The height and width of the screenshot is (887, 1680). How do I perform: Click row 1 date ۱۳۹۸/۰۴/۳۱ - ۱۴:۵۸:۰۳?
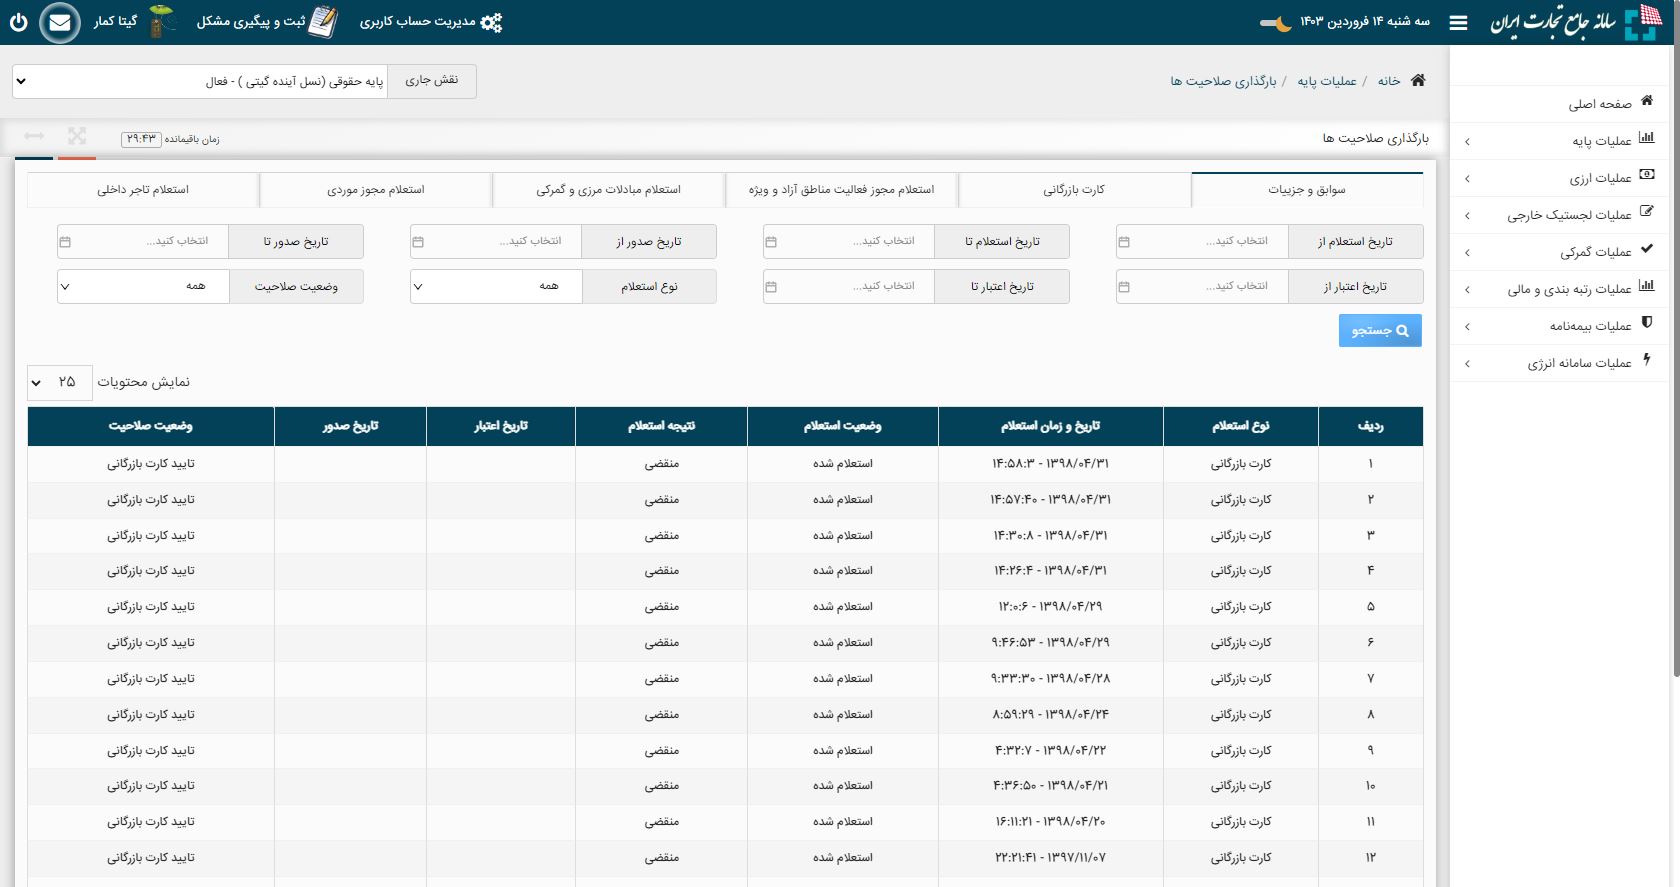pos(1050,464)
